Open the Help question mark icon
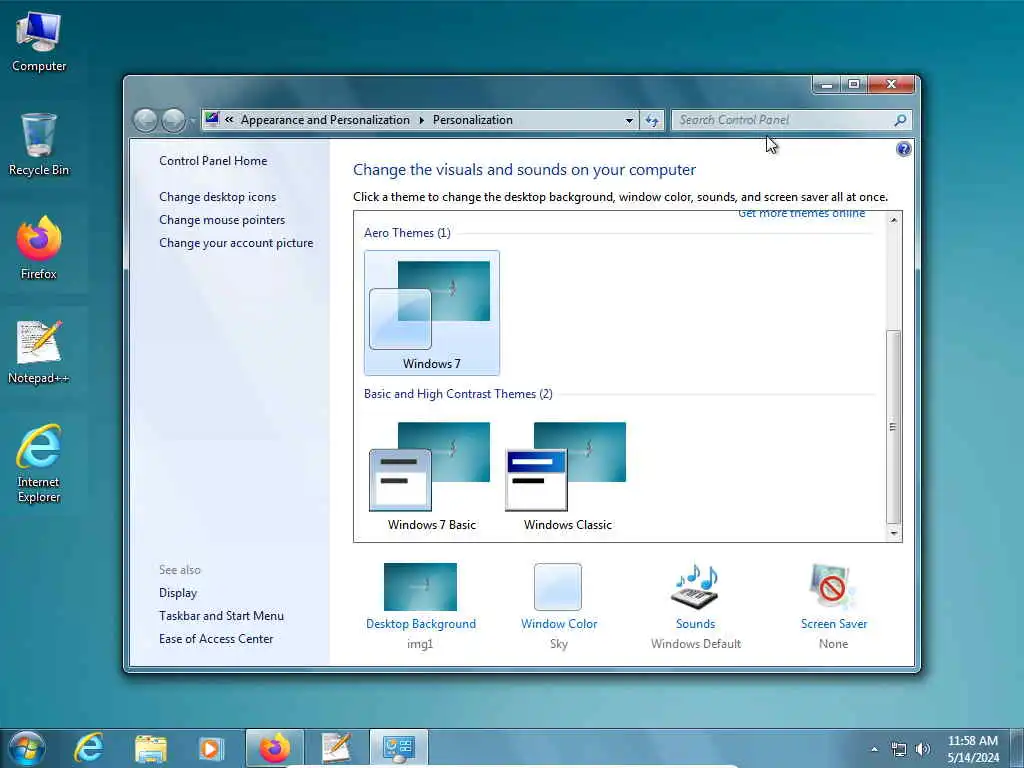 [904, 149]
